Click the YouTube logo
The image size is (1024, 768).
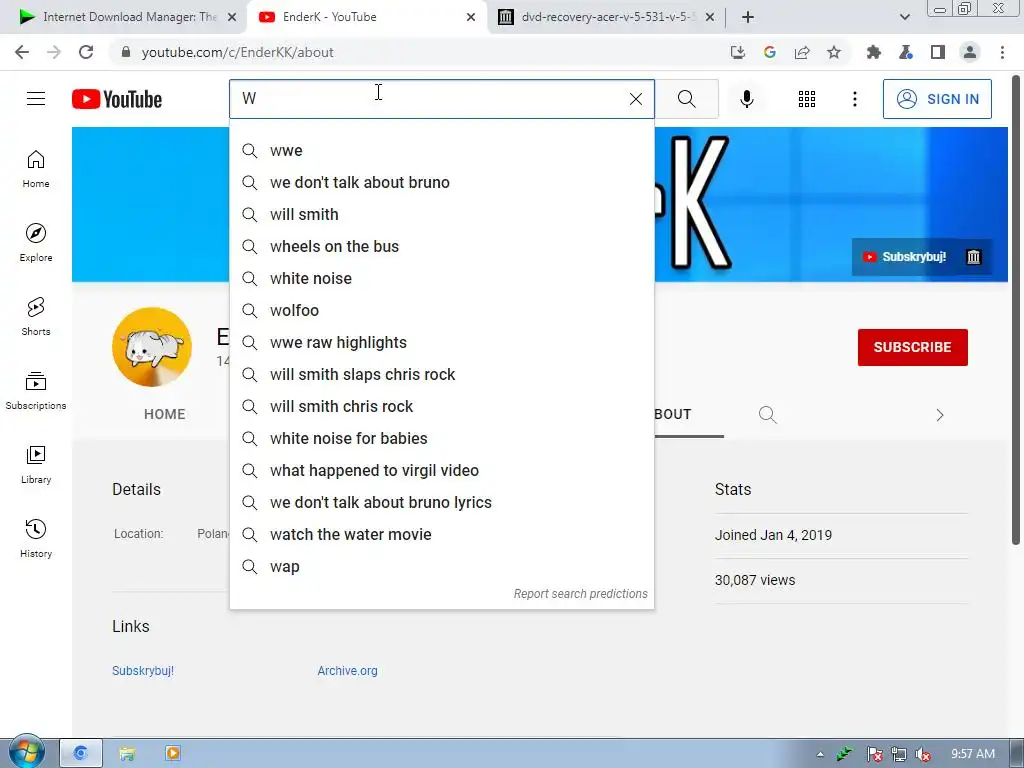(x=117, y=99)
